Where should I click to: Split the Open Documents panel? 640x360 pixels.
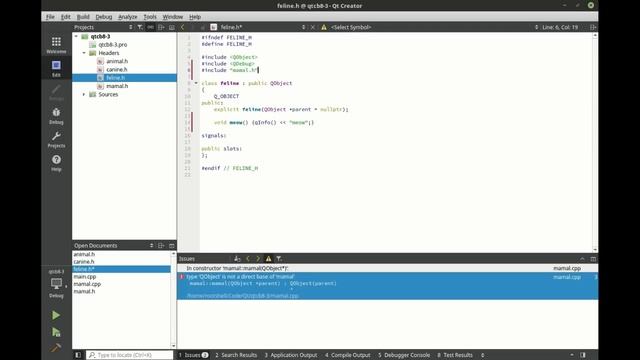(x=161, y=245)
